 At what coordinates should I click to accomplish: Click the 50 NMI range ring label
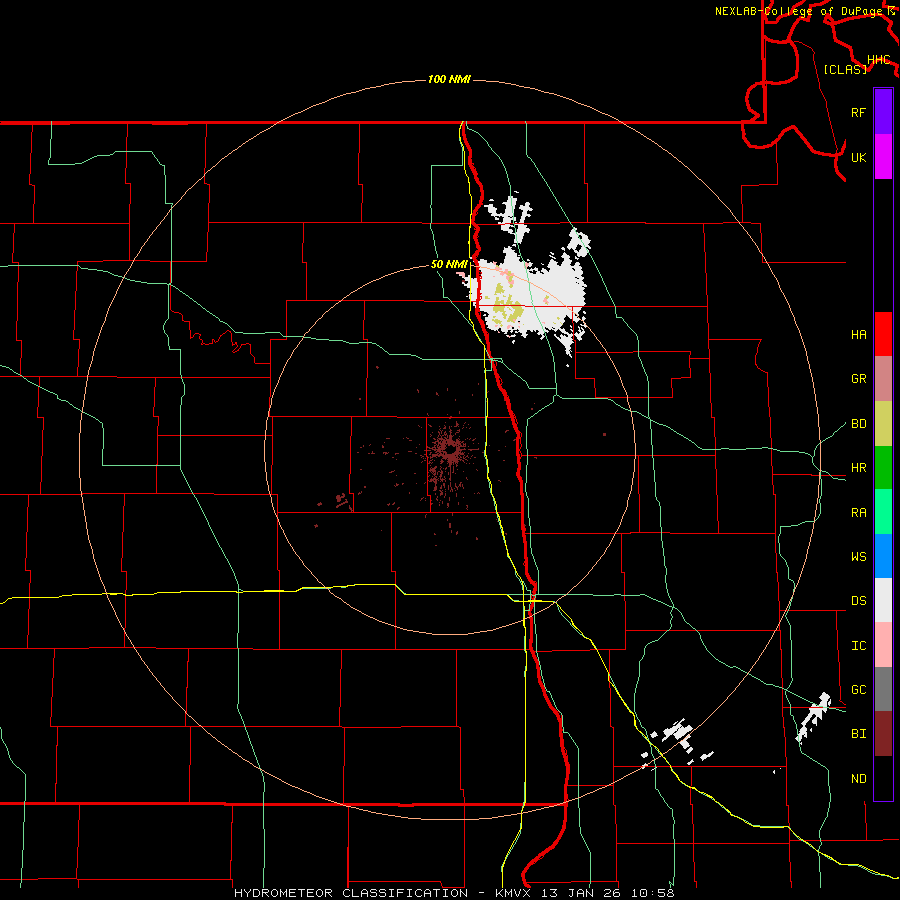click(x=449, y=264)
